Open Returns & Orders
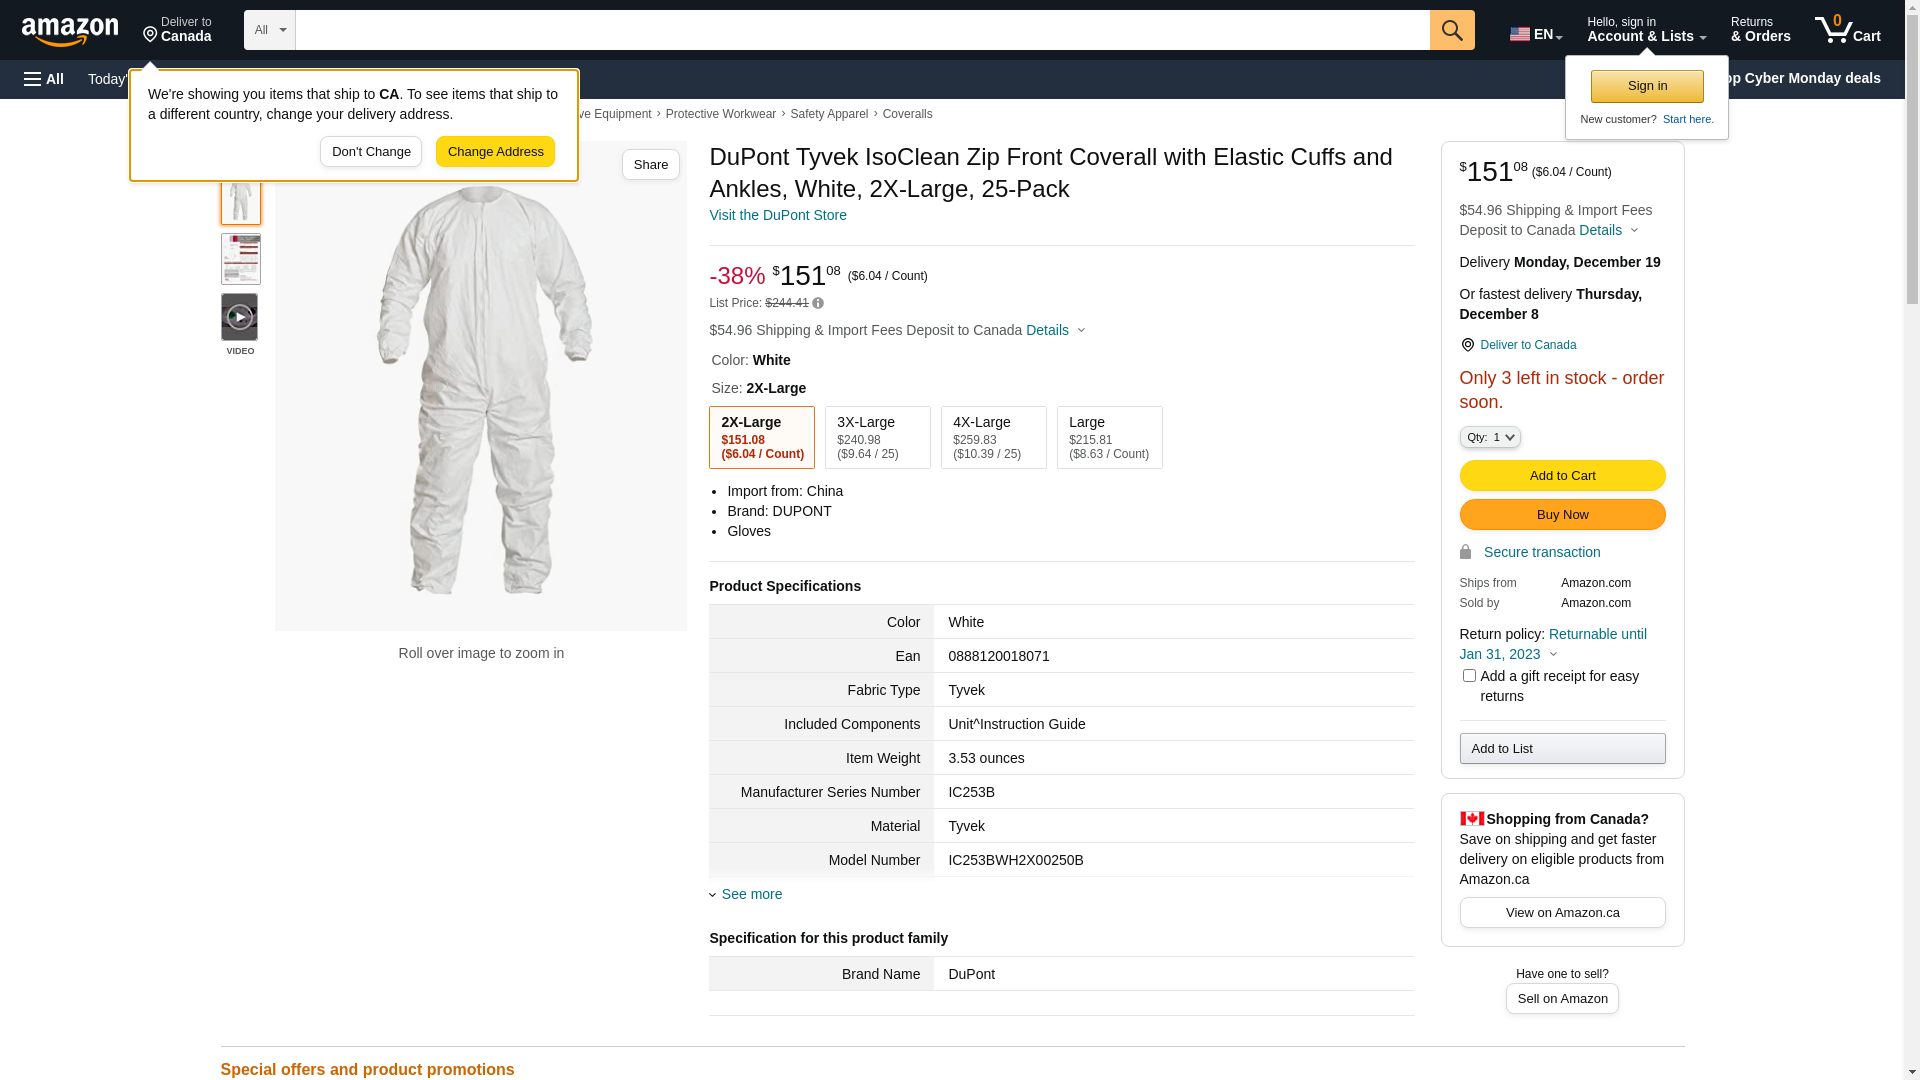1920x1080 pixels. click(x=1760, y=30)
